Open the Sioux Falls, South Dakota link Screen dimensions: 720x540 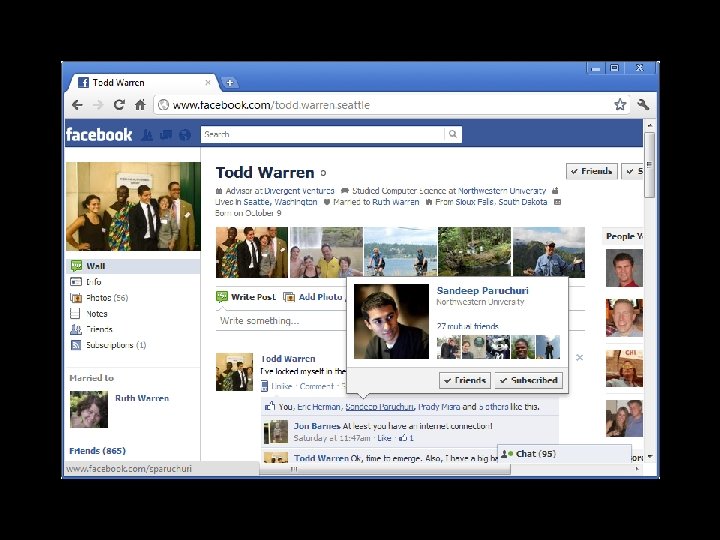pyautogui.click(x=501, y=202)
